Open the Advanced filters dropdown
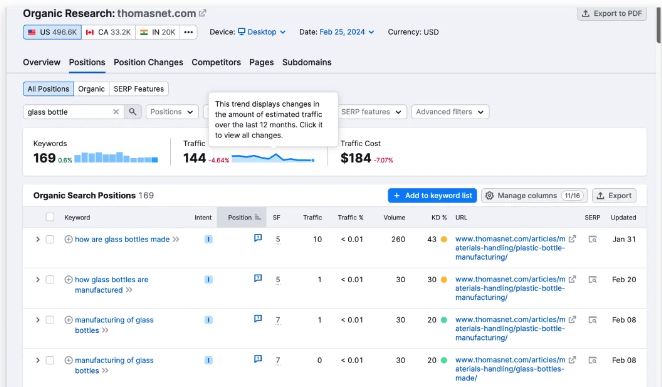The image size is (662, 387). point(450,112)
